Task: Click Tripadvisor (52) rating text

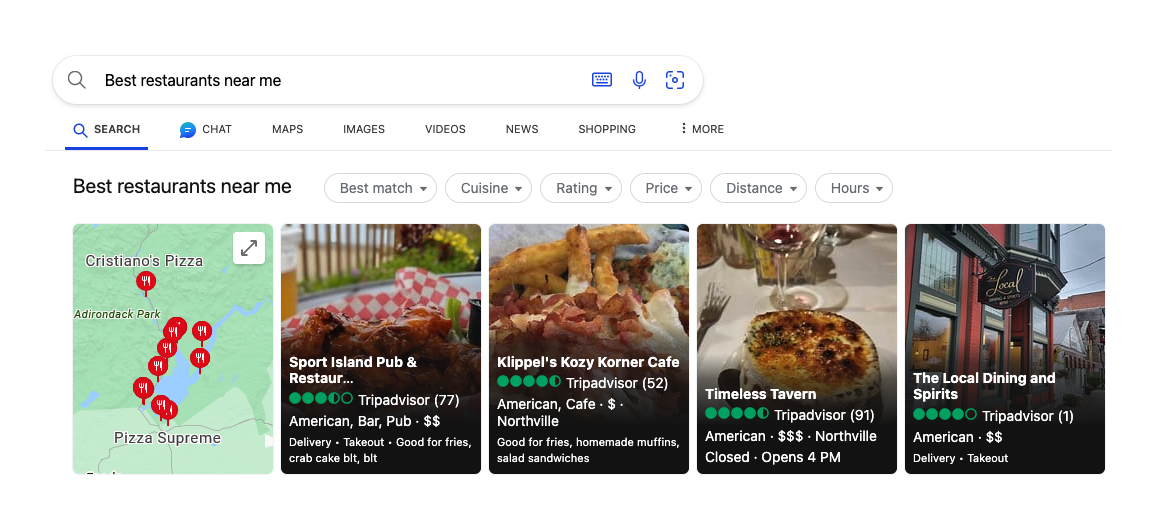Action: point(617,383)
